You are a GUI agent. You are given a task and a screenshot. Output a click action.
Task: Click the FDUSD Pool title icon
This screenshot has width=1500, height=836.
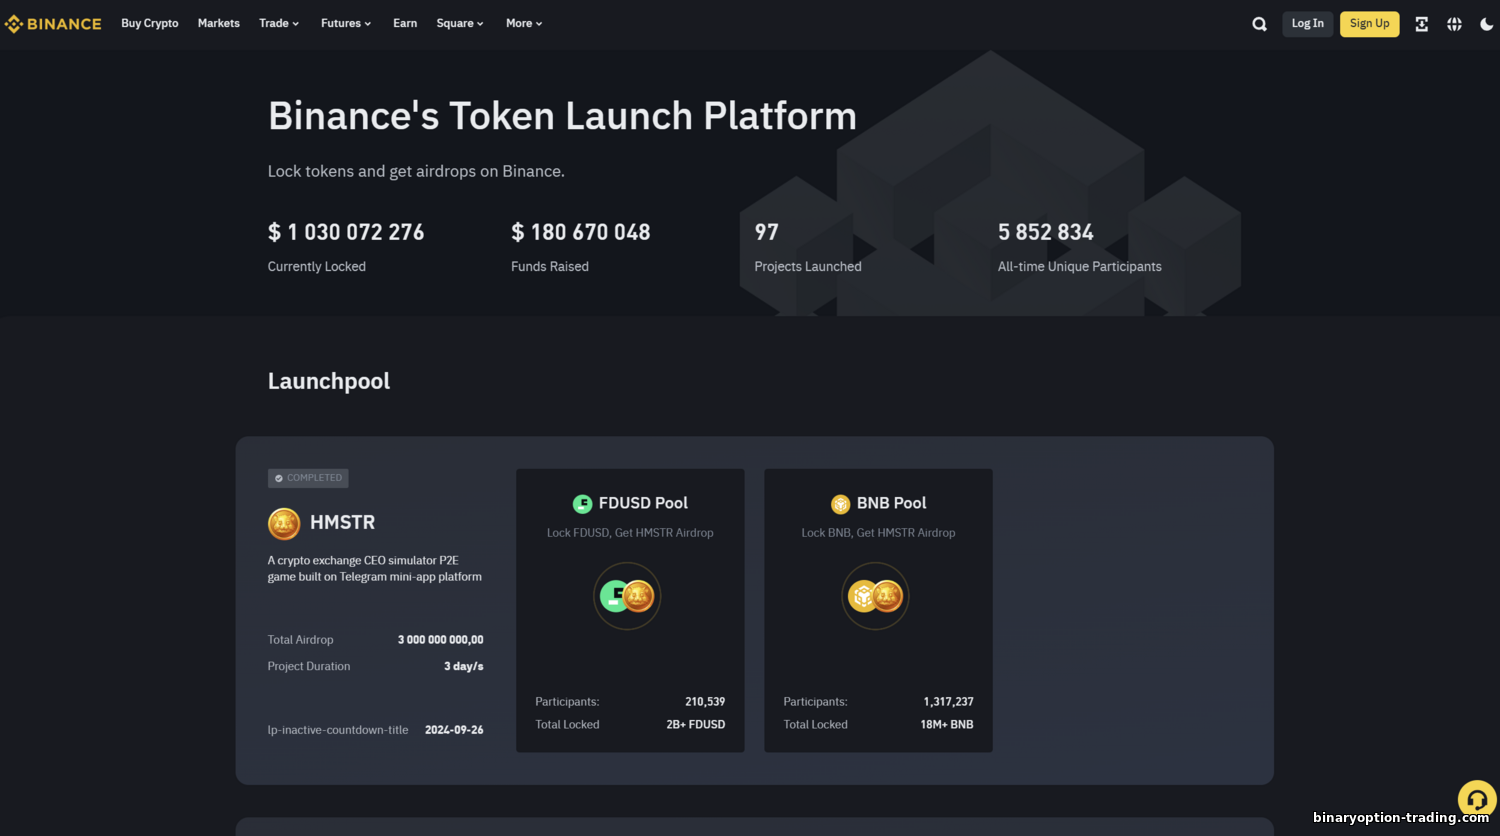582,504
